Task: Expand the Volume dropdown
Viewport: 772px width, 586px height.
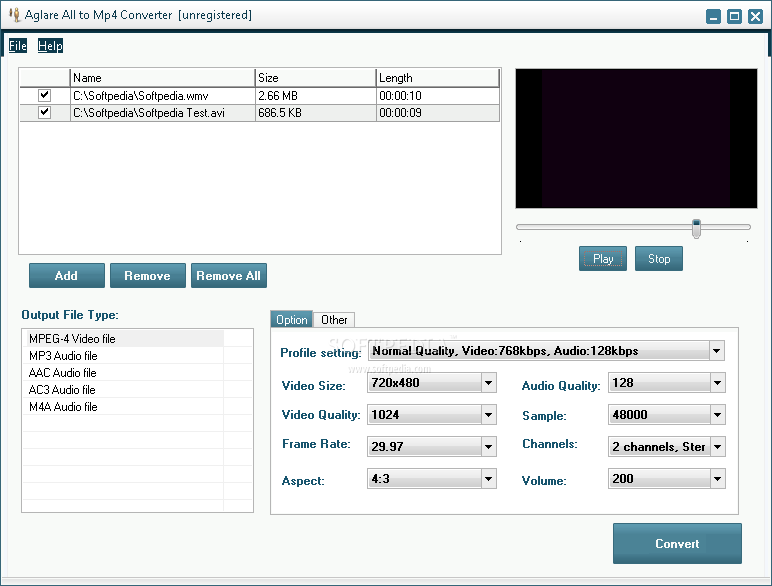Action: pos(717,479)
